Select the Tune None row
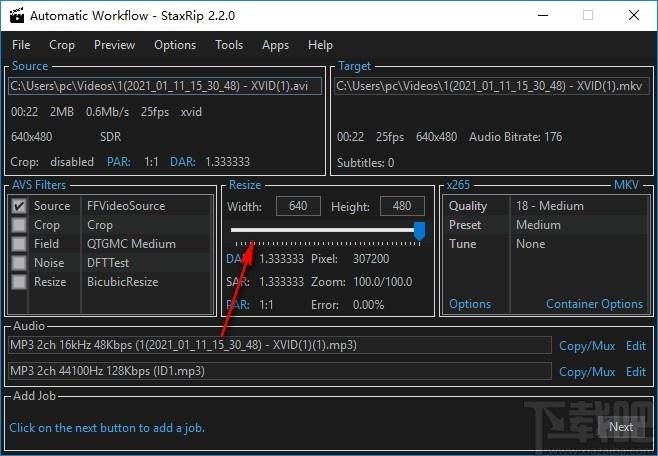This screenshot has width=658, height=456. click(546, 244)
